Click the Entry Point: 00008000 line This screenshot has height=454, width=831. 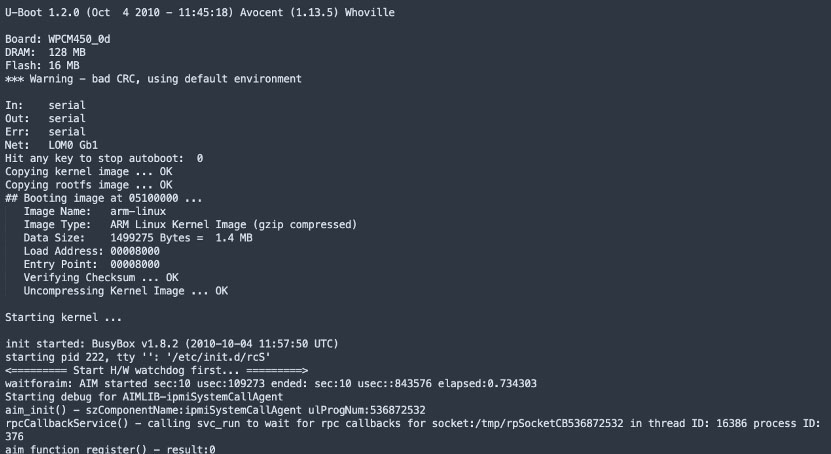92,264
